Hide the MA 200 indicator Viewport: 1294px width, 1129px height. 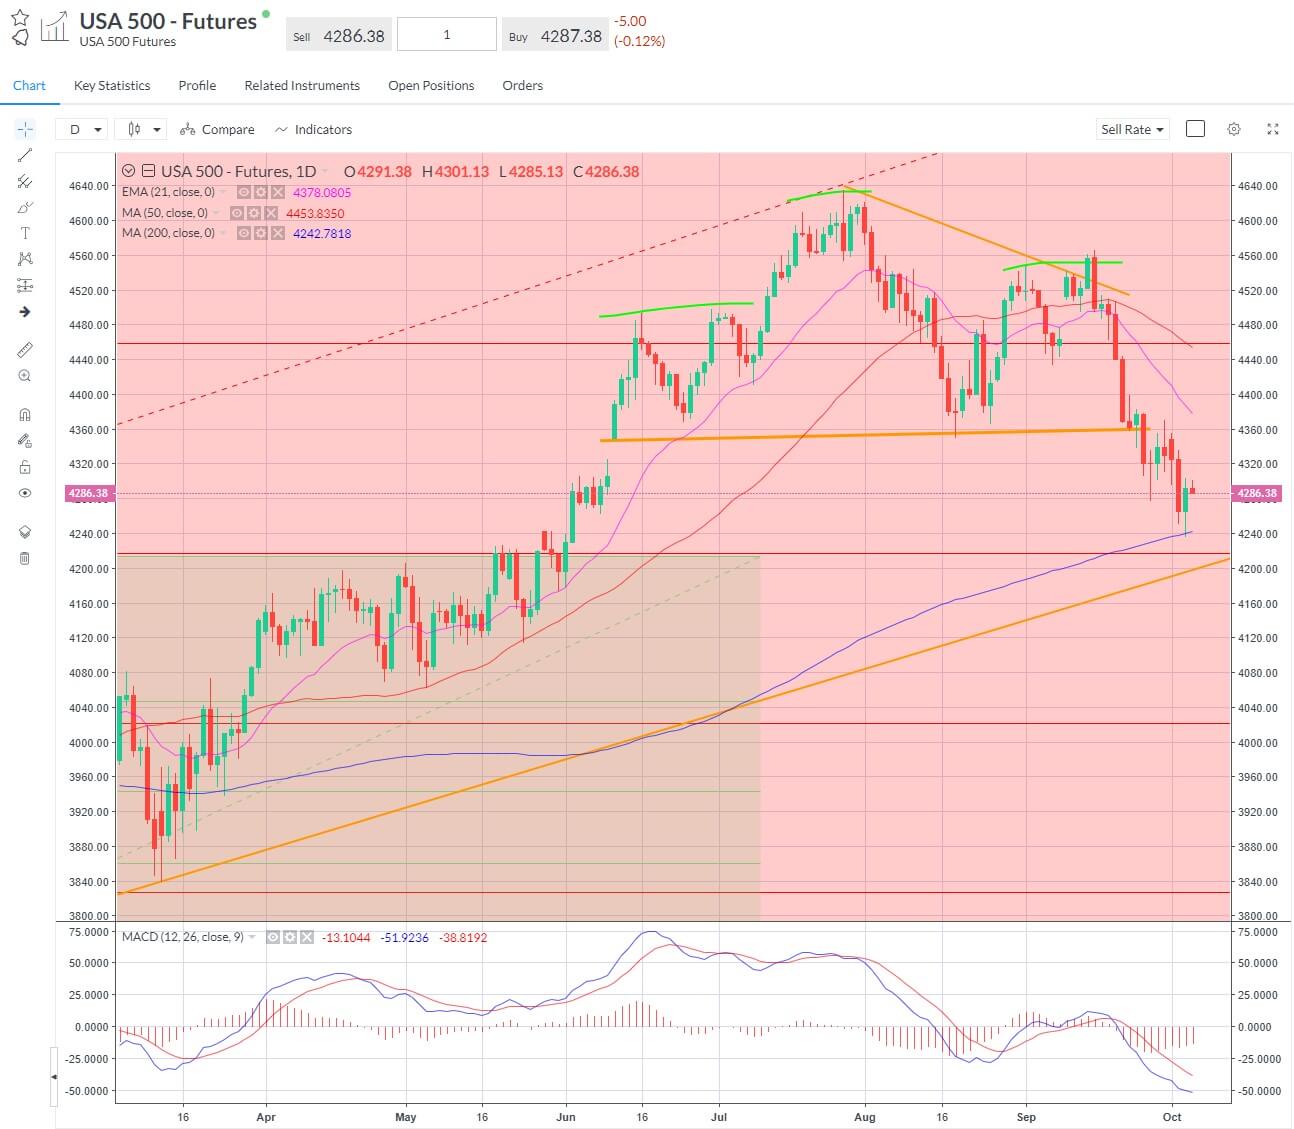[244, 233]
